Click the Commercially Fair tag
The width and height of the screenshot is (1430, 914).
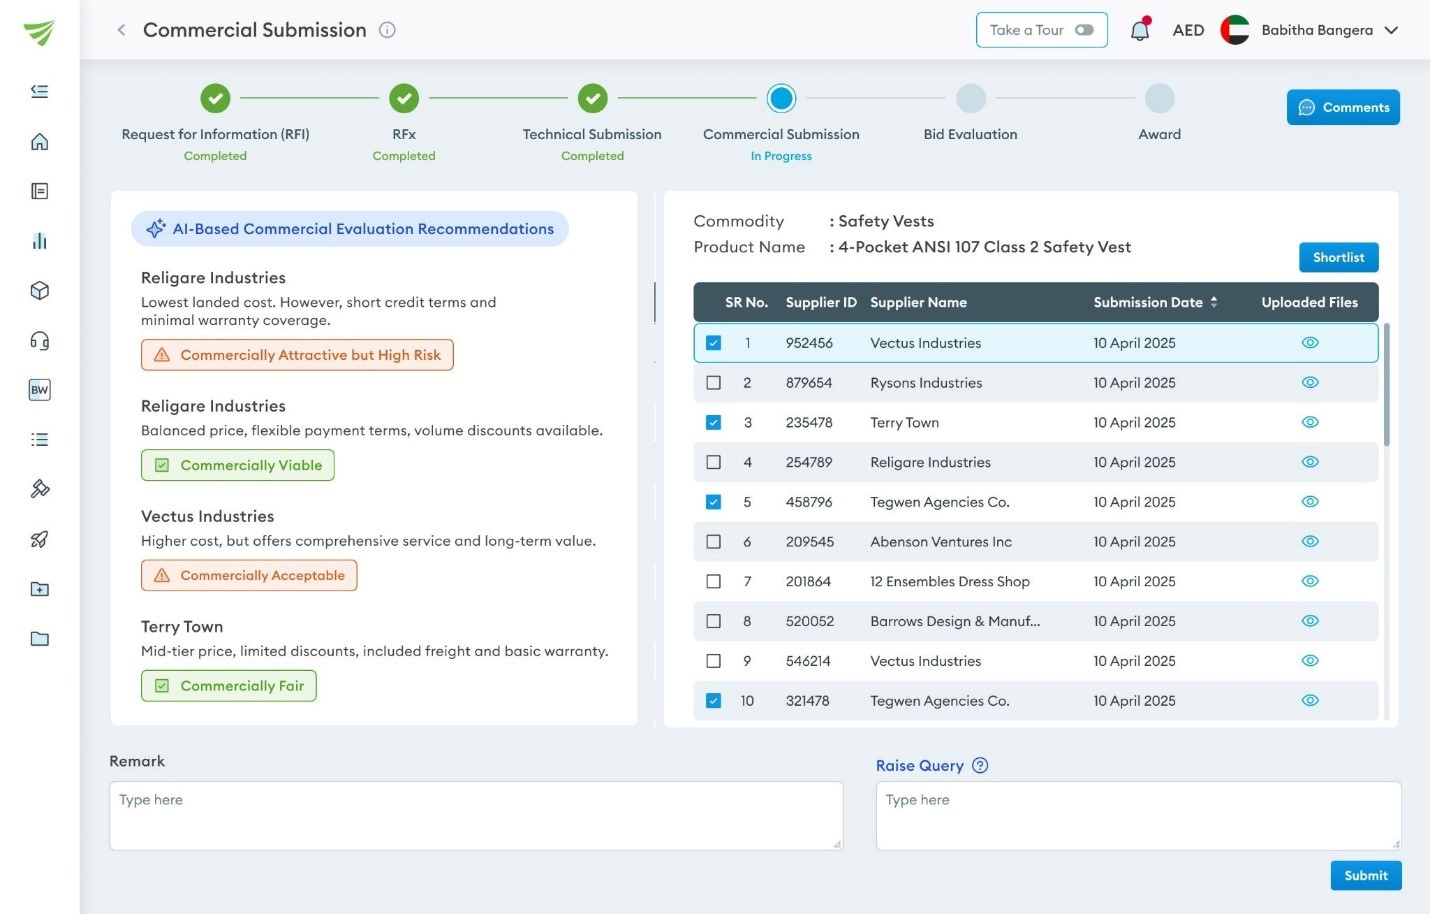click(229, 686)
